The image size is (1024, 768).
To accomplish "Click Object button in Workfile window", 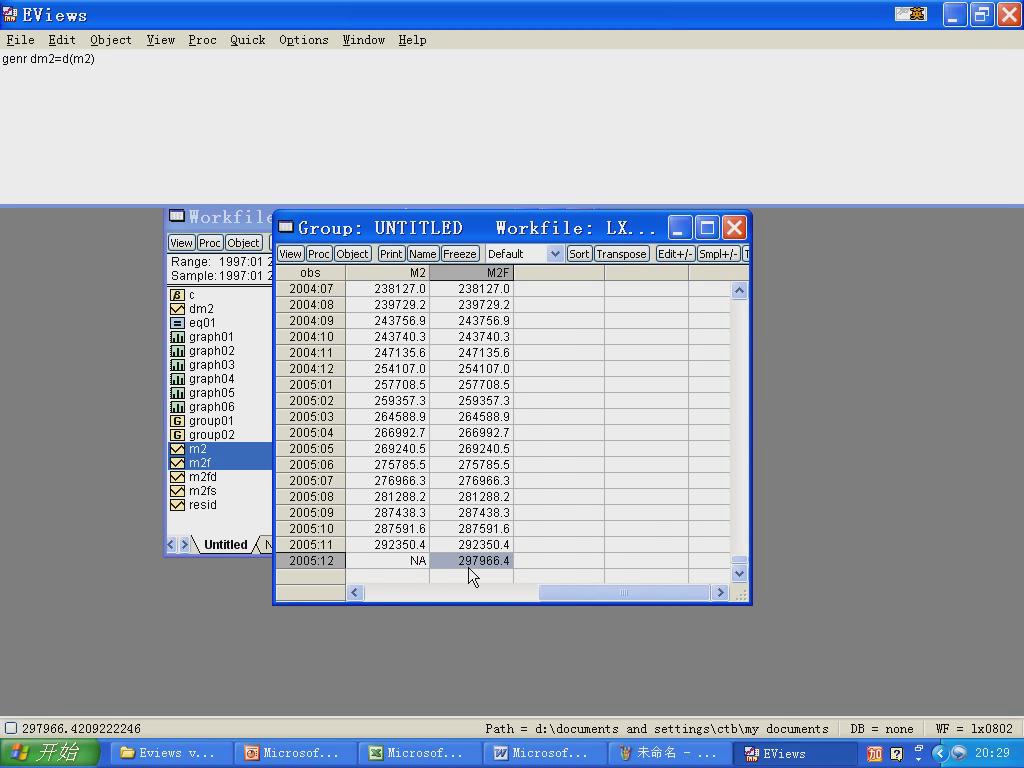I will pos(244,243).
